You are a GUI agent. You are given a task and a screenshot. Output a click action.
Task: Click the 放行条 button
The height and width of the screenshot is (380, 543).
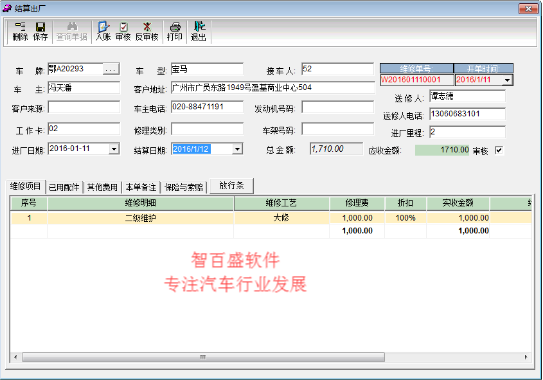click(x=232, y=186)
